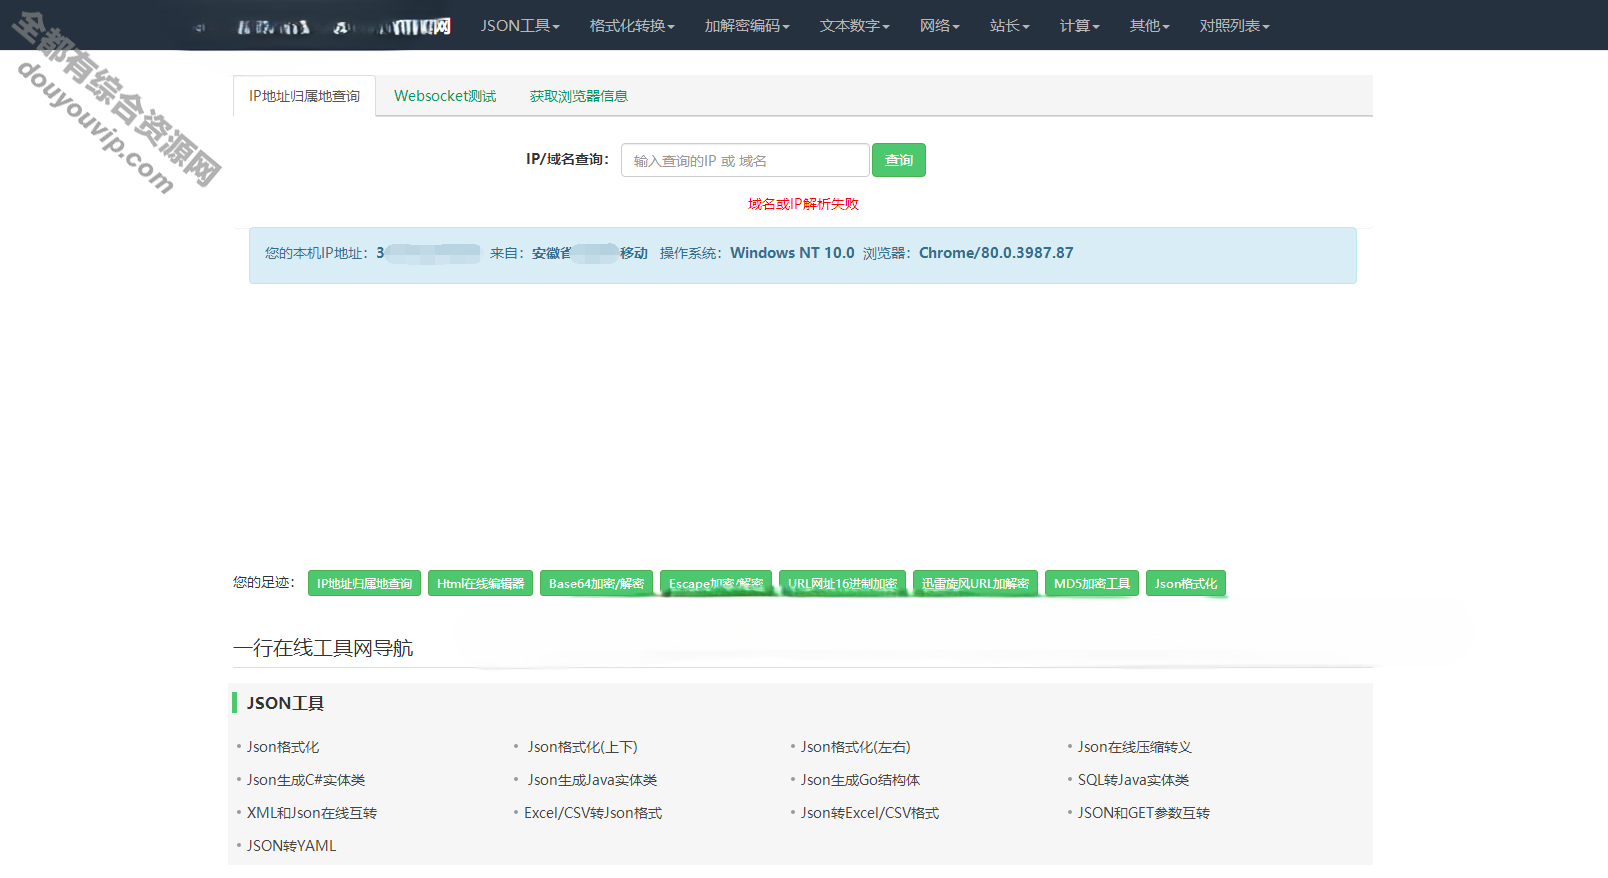Open Base64加密/解密 footprint button
The image size is (1608, 878).
pyautogui.click(x=596, y=583)
